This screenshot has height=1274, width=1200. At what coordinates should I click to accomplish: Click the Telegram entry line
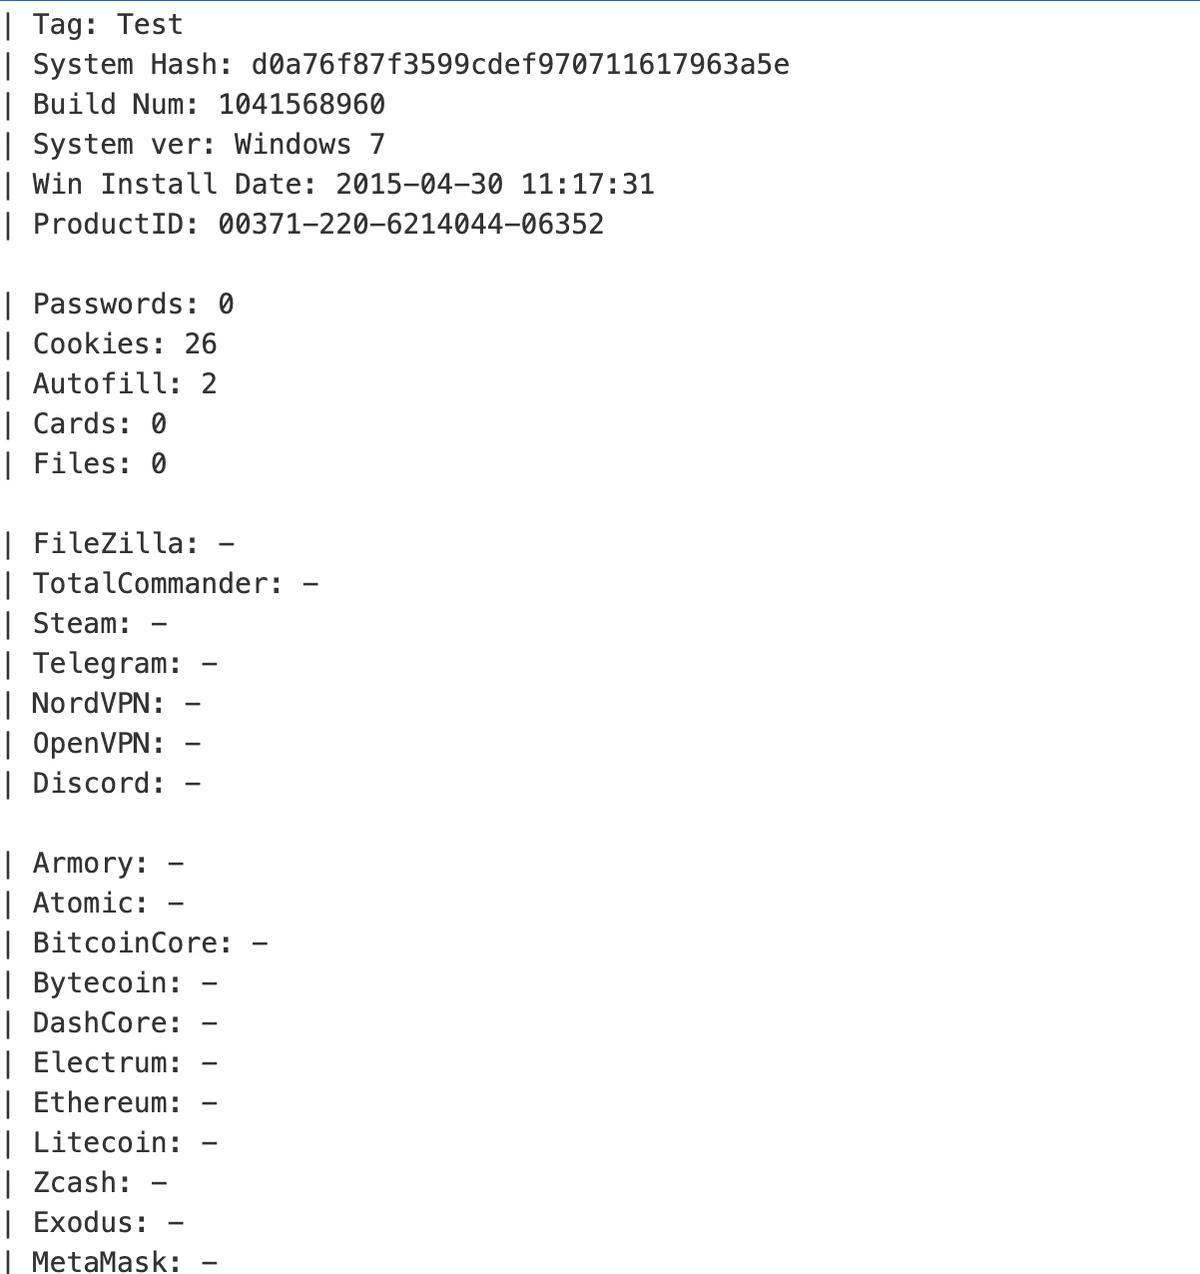pyautogui.click(x=124, y=664)
